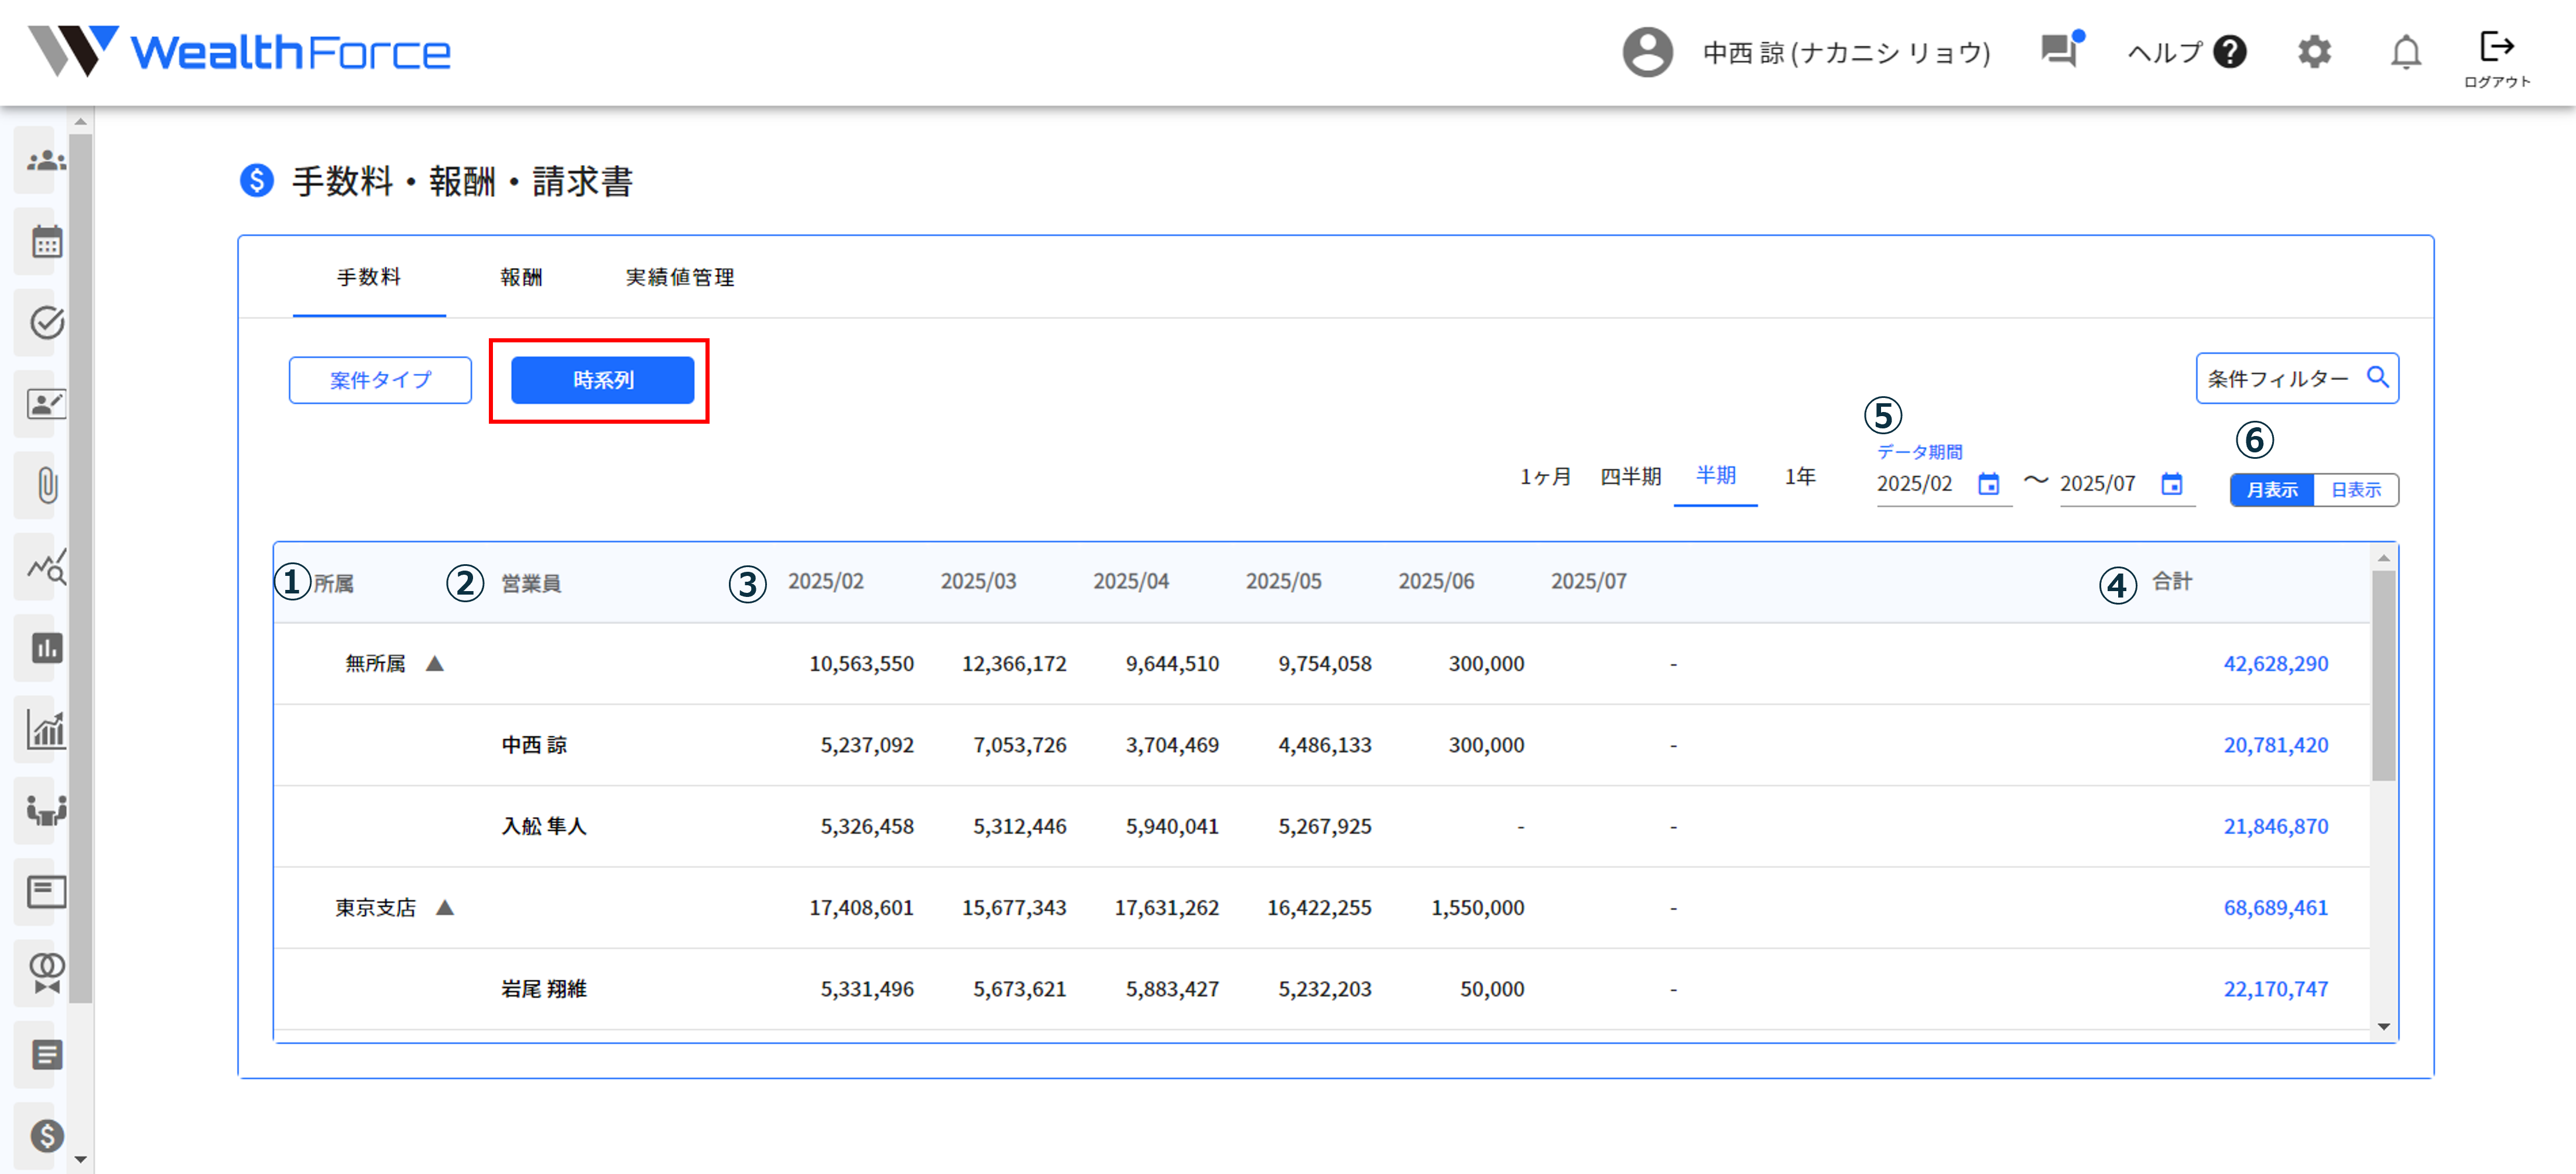Open the checkmark tasks icon in sidebar
2576x1174 pixels.
pos(46,323)
